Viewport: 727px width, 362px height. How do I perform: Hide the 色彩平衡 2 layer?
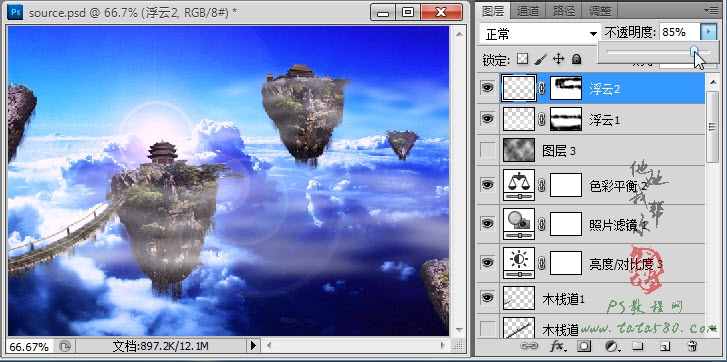[487, 184]
